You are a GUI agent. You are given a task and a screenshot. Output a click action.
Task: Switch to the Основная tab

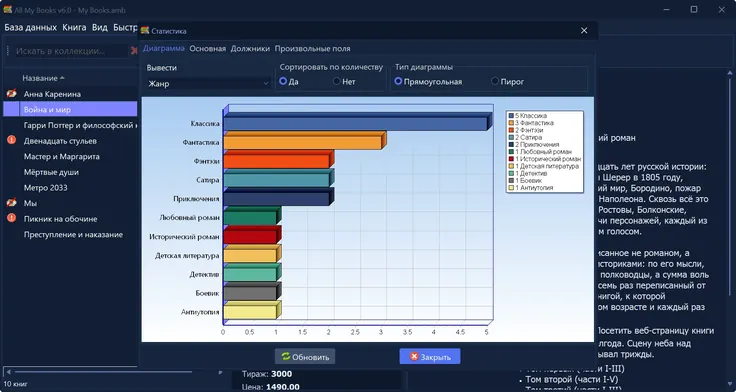click(x=207, y=48)
